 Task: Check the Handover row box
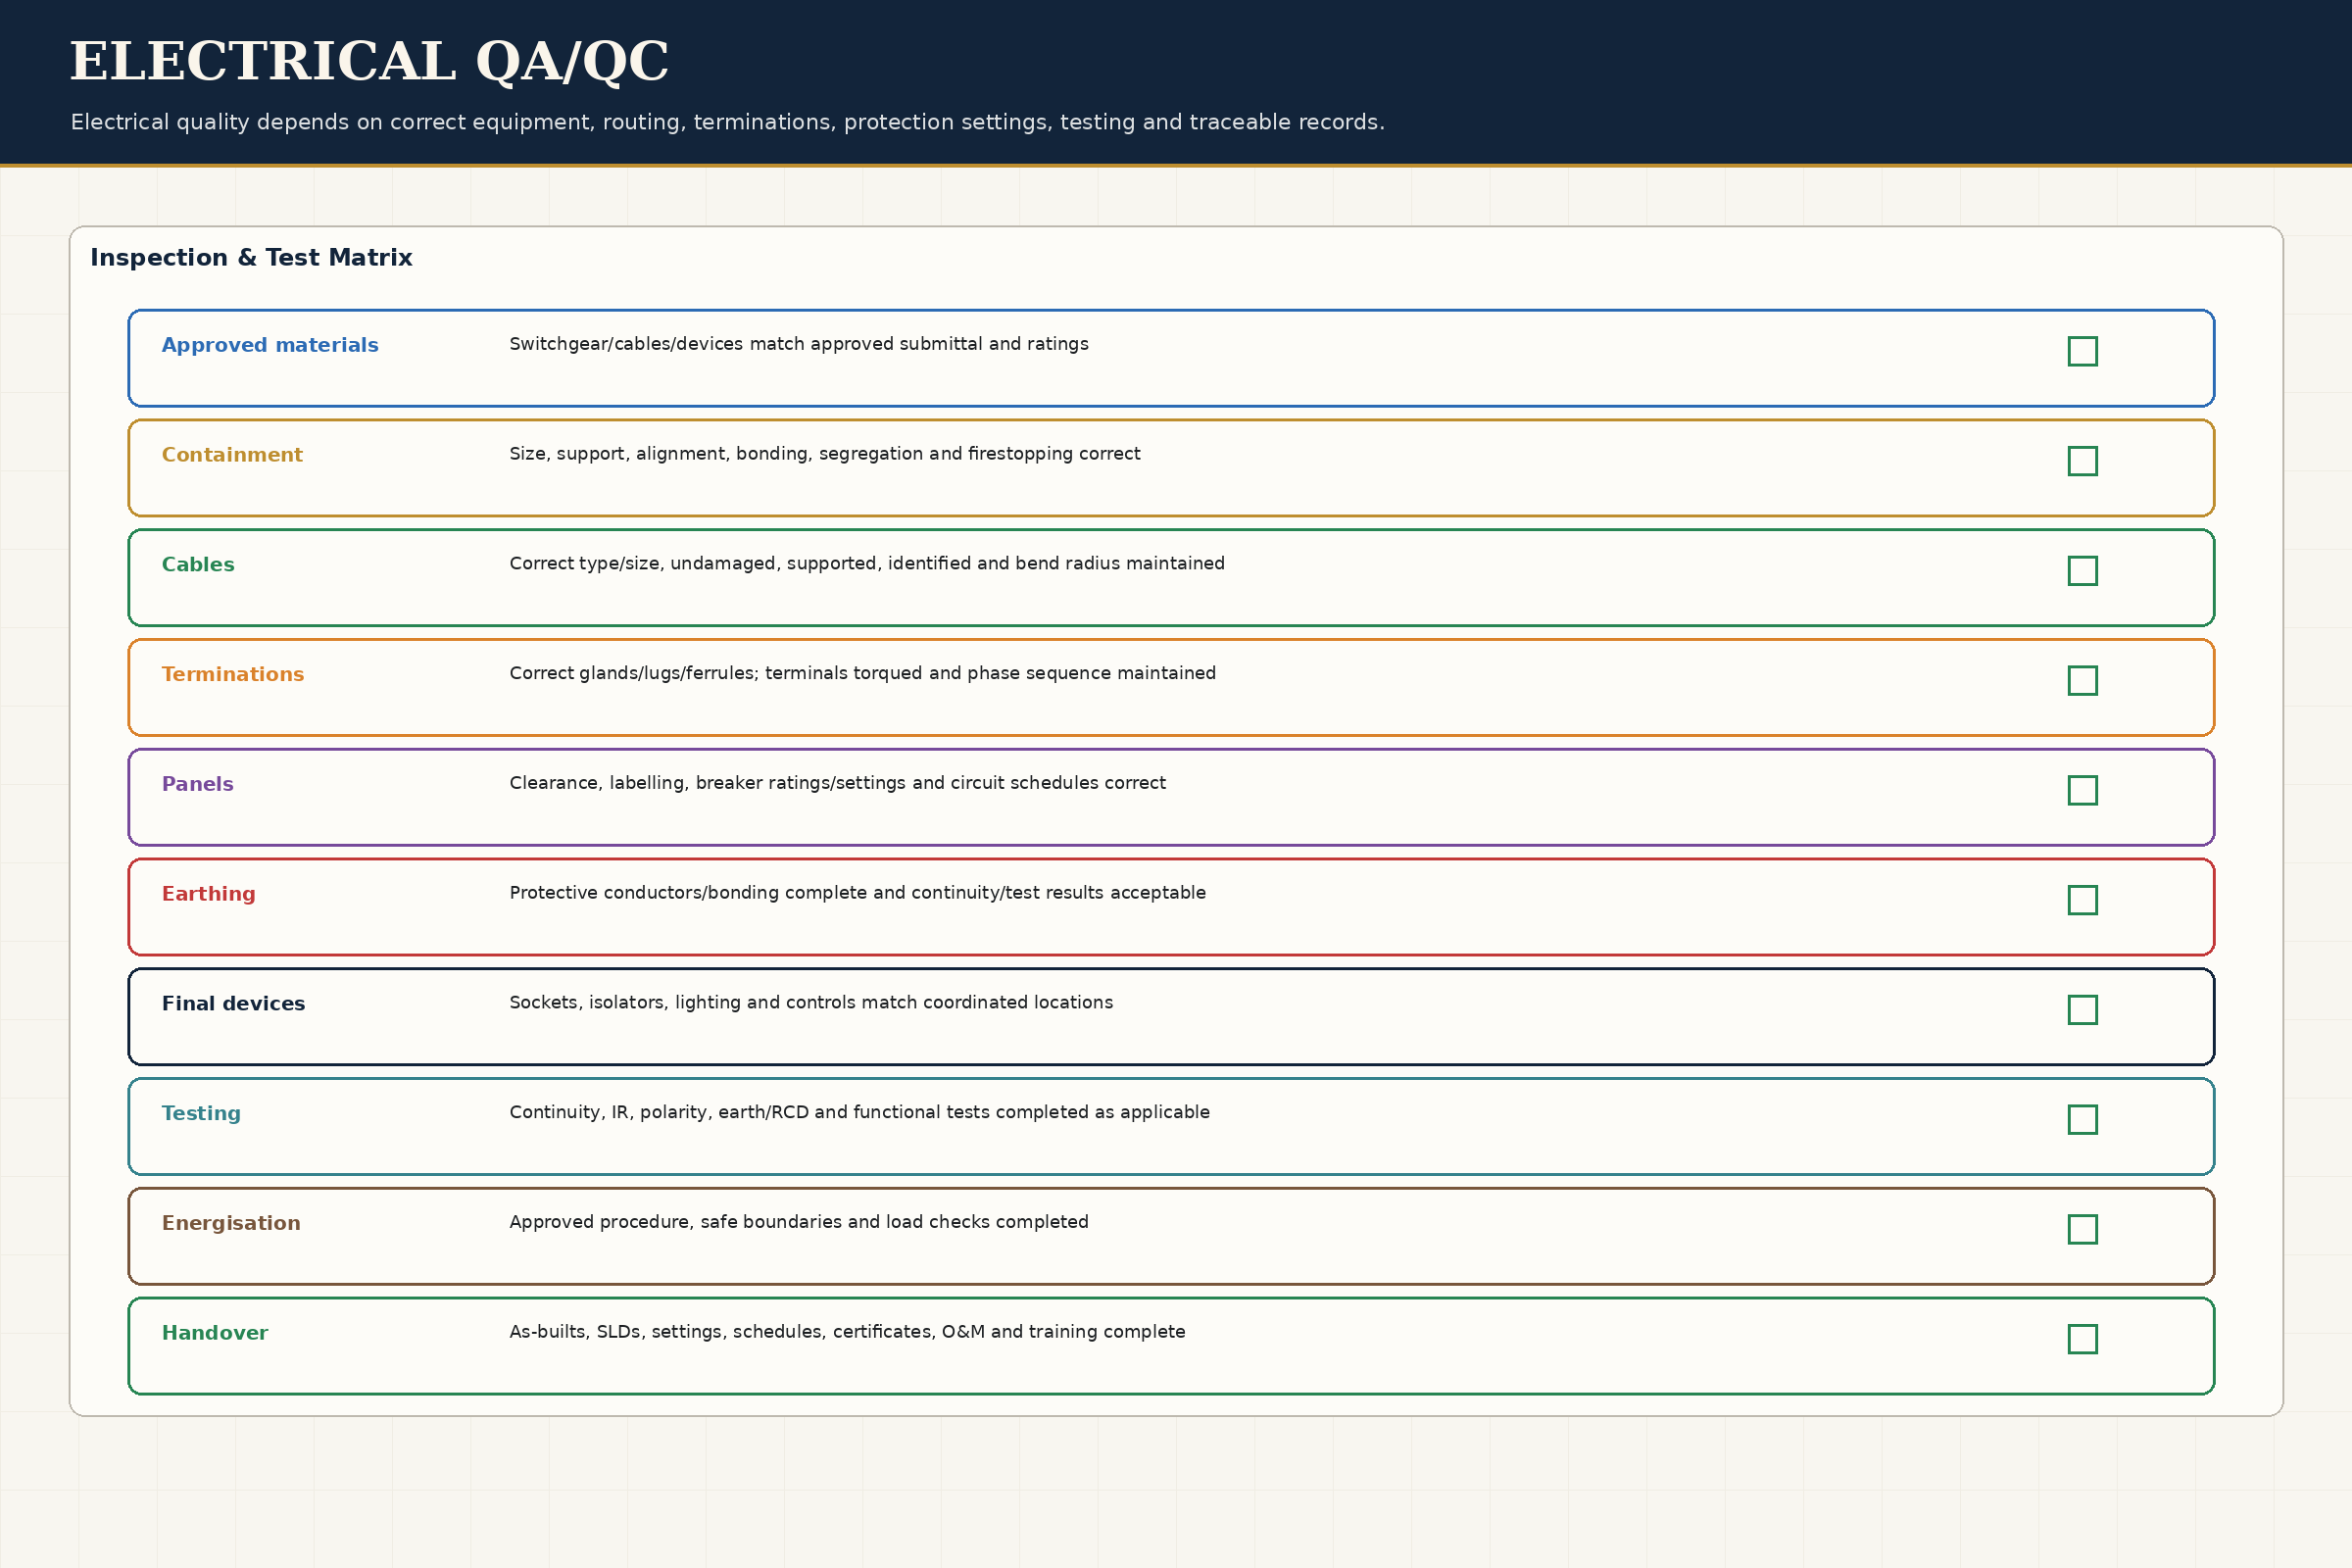[2083, 1339]
